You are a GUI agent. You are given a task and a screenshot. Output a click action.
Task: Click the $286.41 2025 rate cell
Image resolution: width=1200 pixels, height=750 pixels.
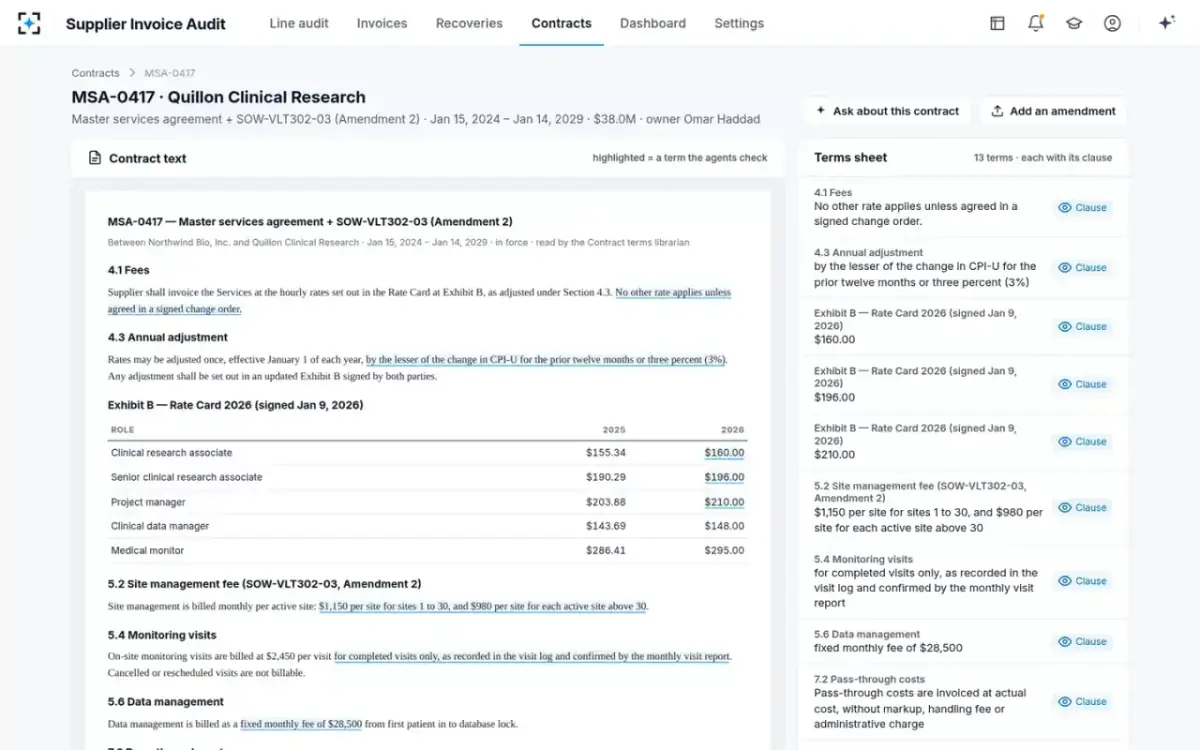click(606, 551)
